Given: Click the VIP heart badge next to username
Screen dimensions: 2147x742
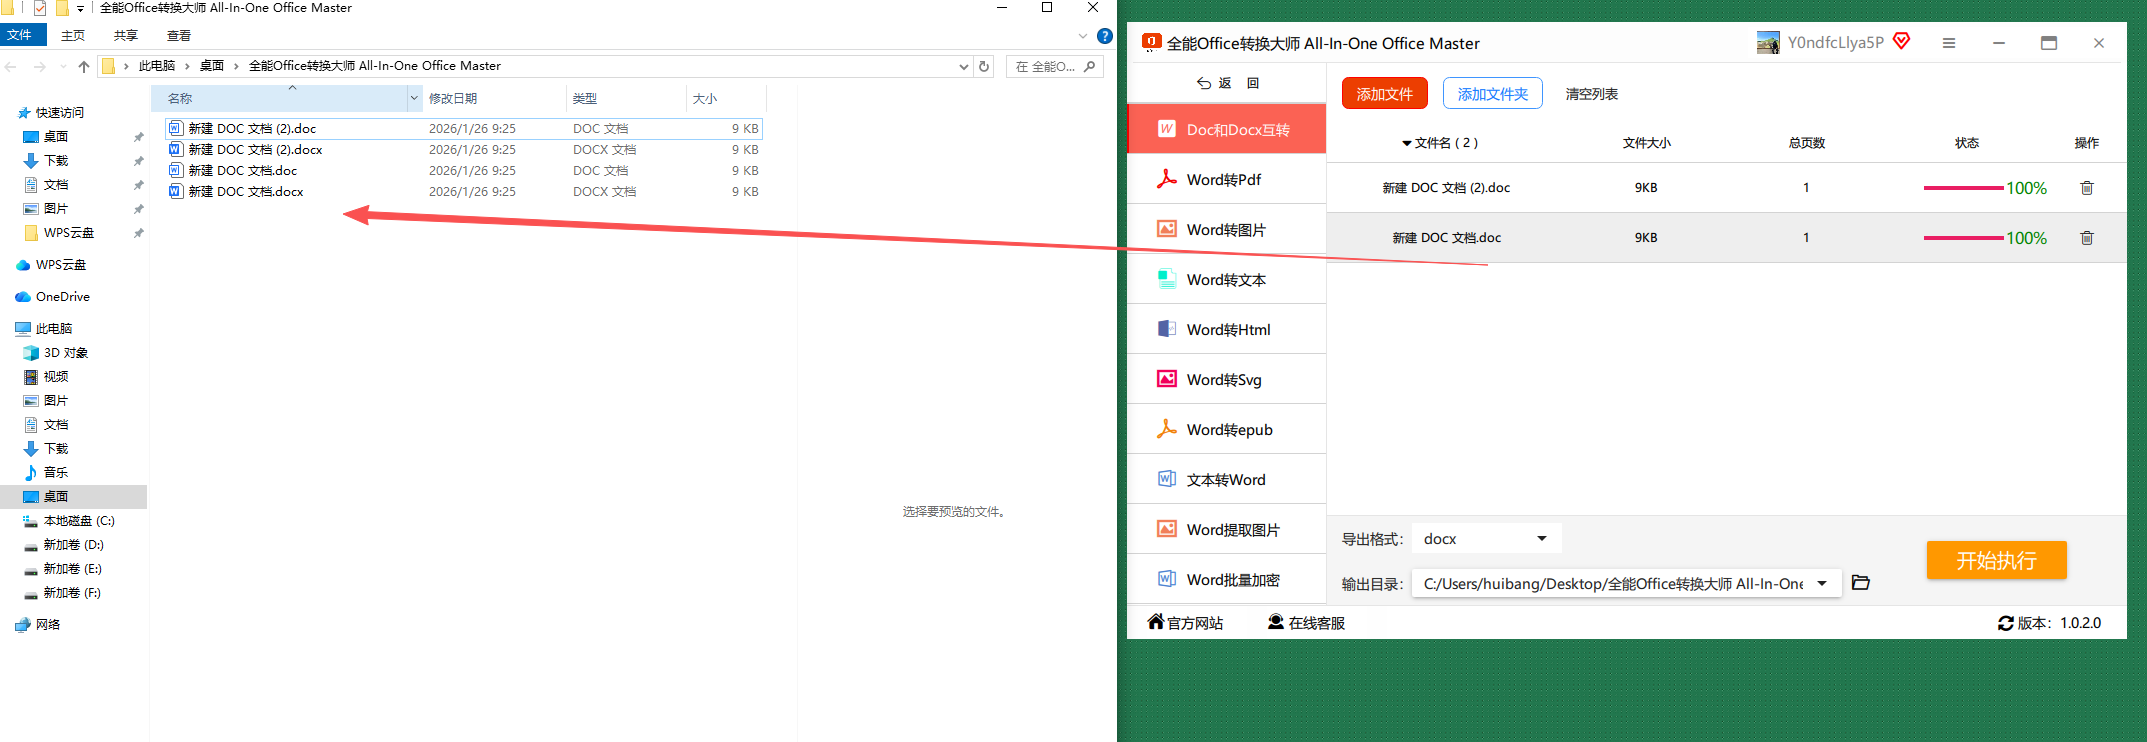Looking at the screenshot, I should (1902, 41).
